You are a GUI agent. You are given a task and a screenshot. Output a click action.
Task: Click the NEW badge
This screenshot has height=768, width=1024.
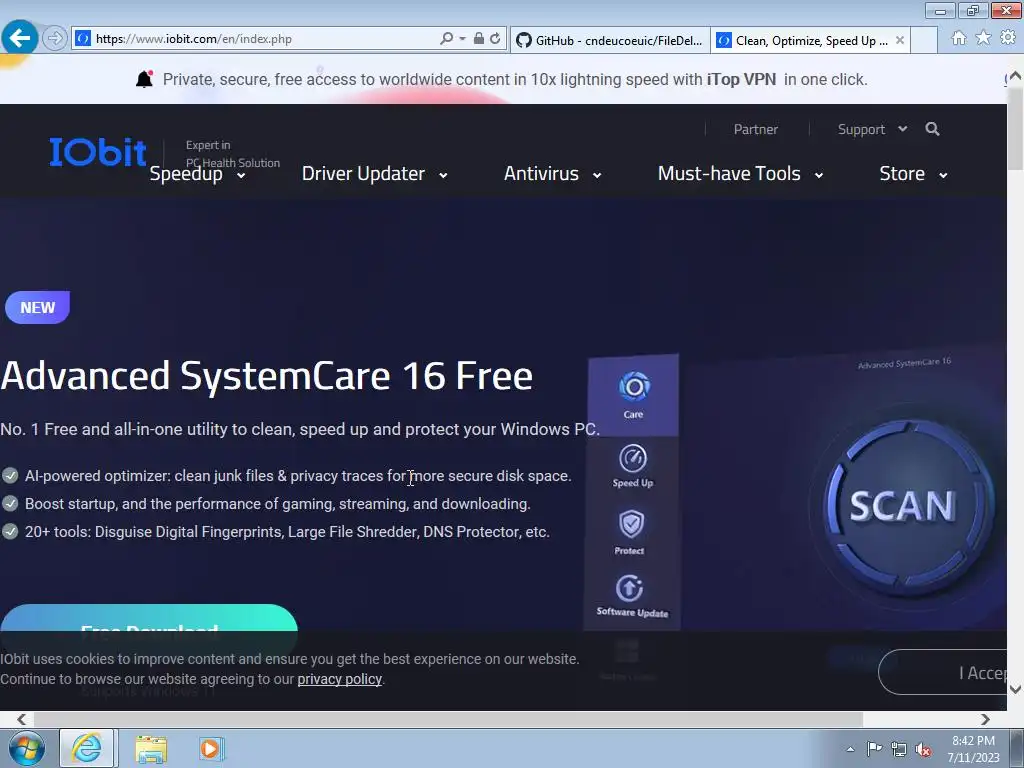pyautogui.click(x=37, y=308)
